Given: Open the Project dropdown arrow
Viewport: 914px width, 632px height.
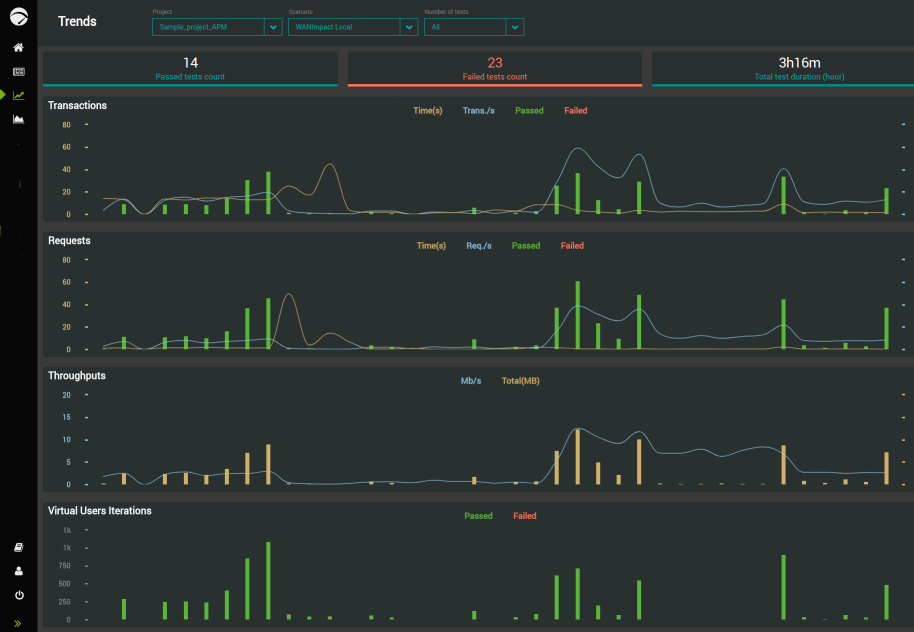Looking at the screenshot, I should point(273,27).
